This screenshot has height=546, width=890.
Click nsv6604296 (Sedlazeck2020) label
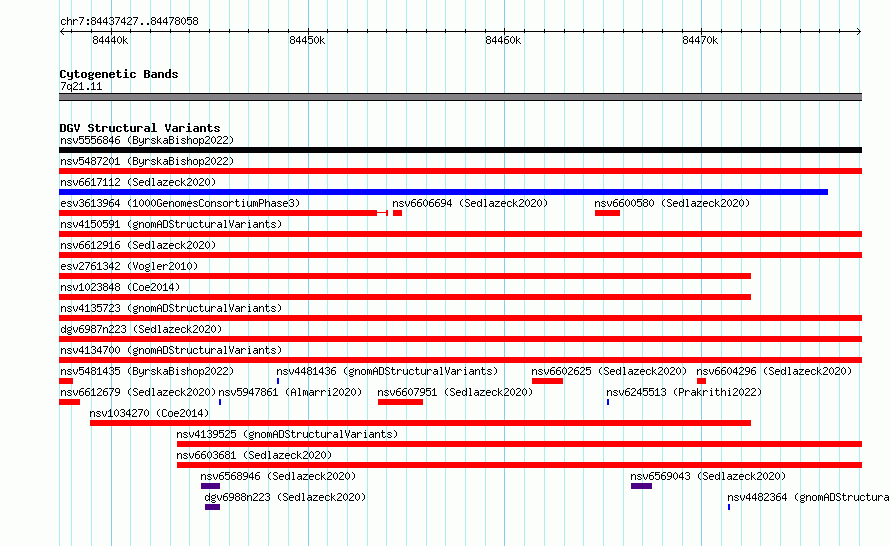pos(774,371)
